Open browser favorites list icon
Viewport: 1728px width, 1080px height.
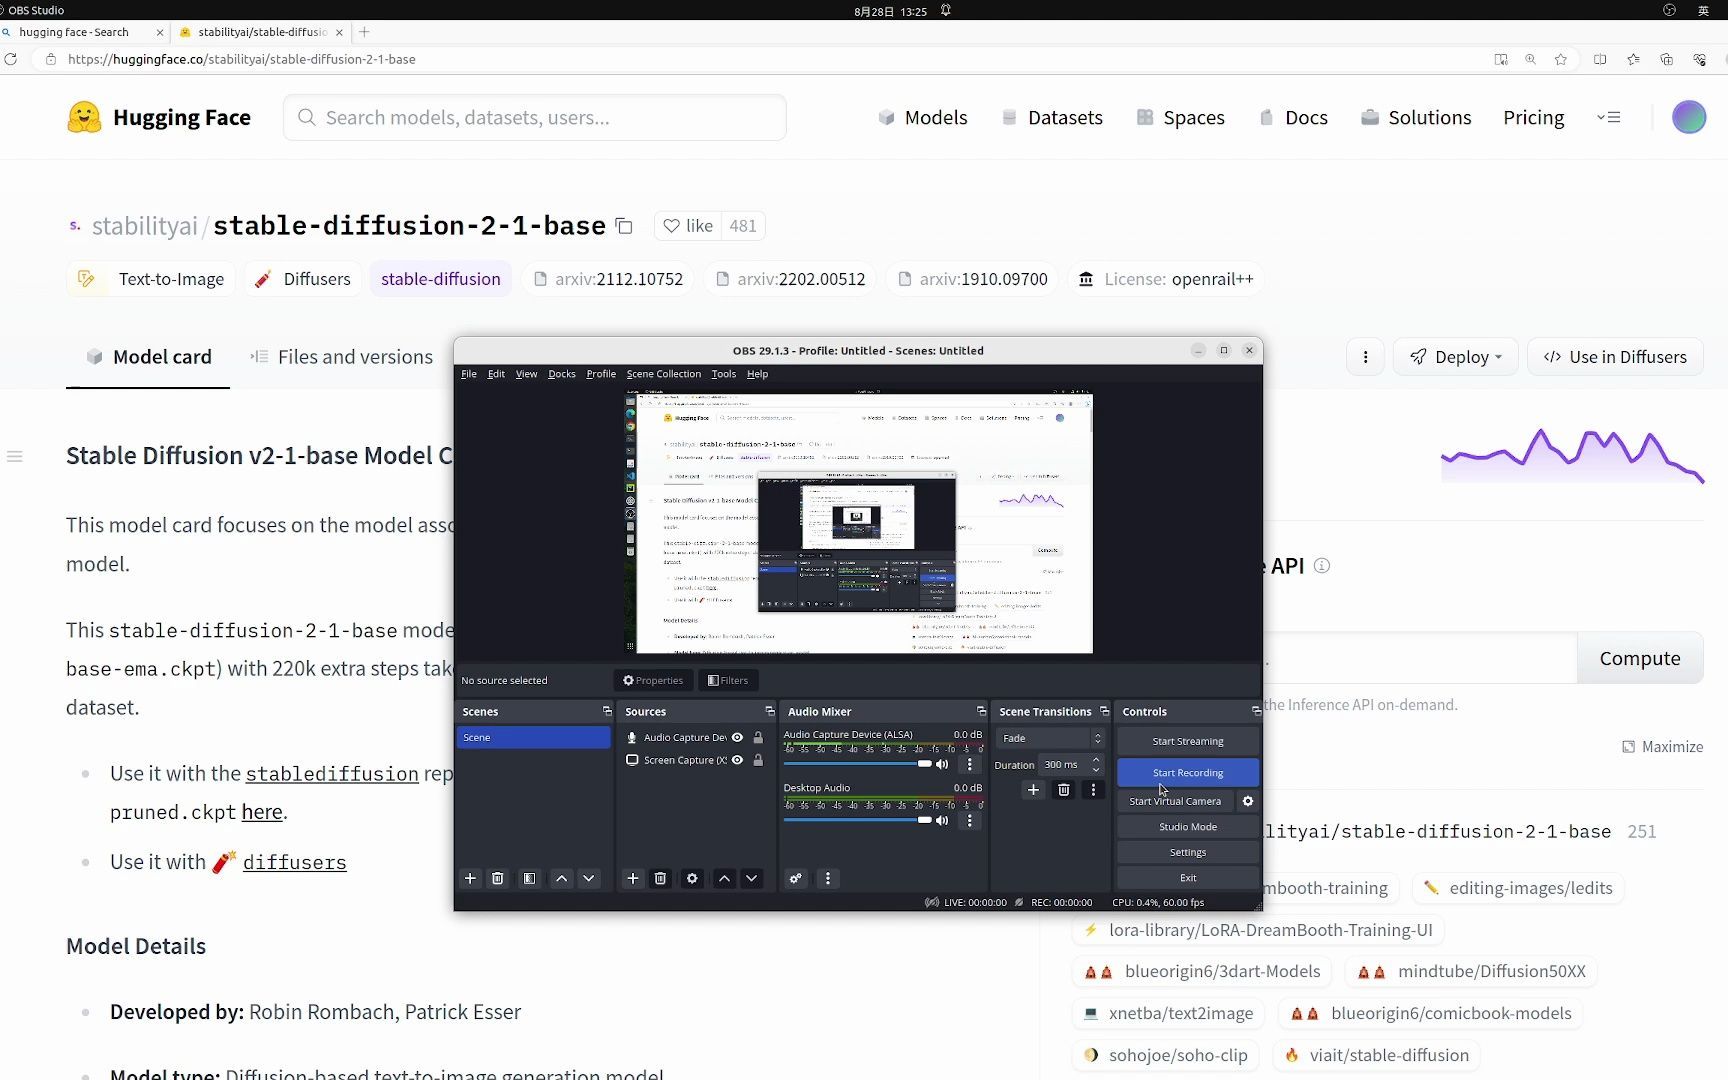1633,60
